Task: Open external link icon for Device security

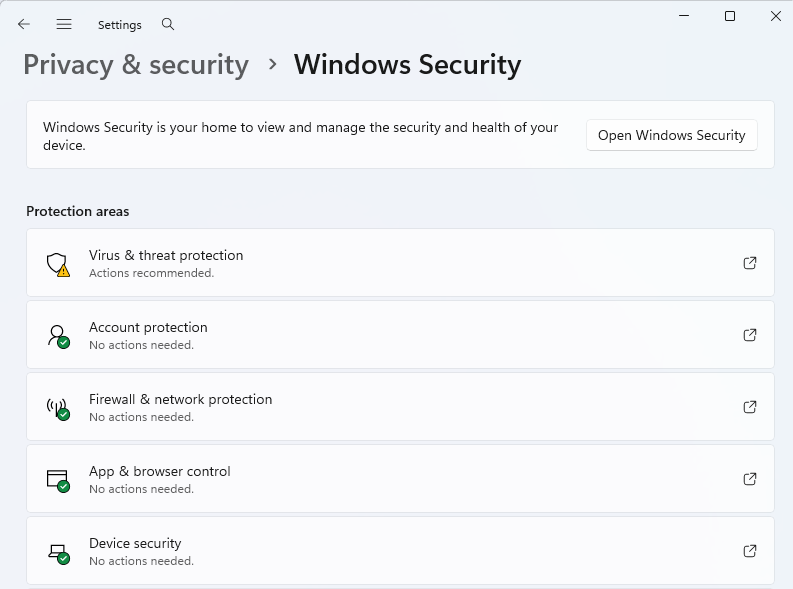Action: [750, 551]
